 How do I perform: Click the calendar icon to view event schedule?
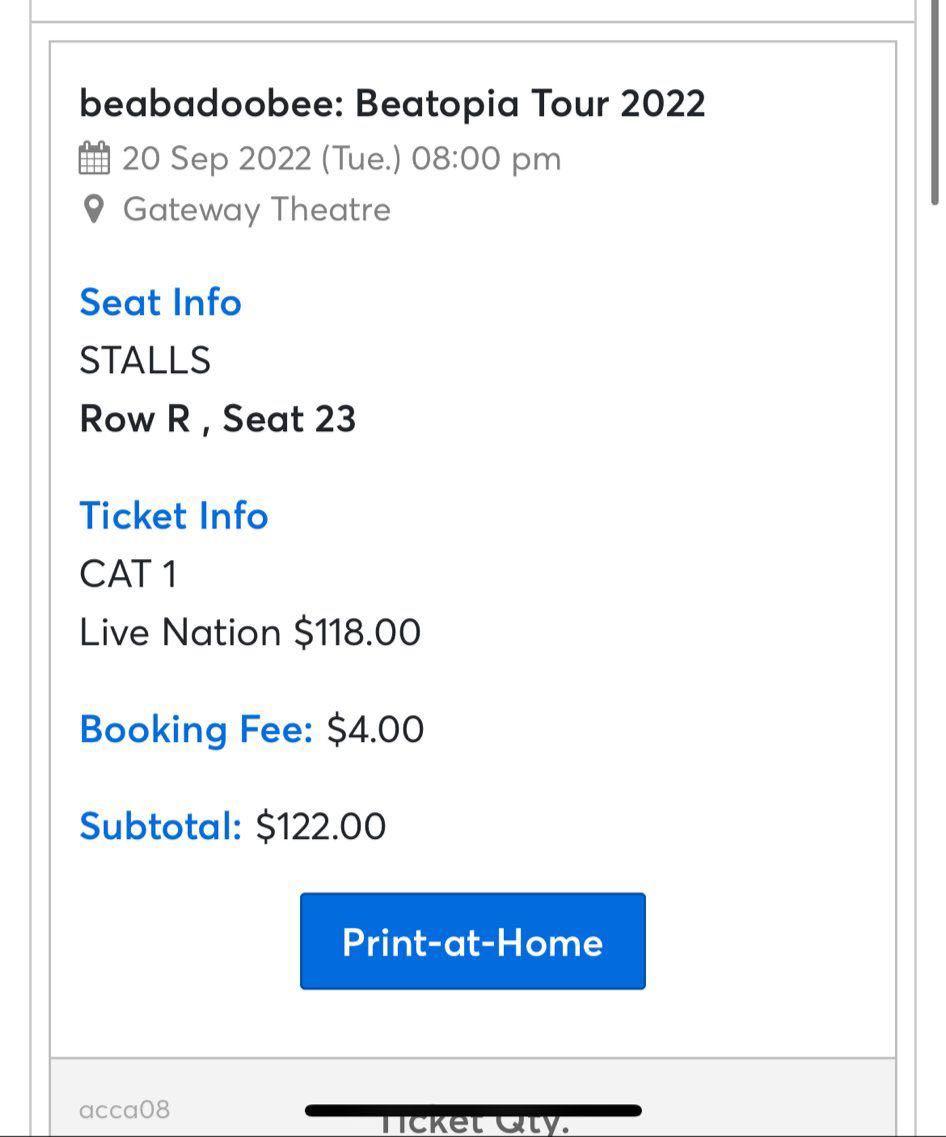click(x=96, y=157)
